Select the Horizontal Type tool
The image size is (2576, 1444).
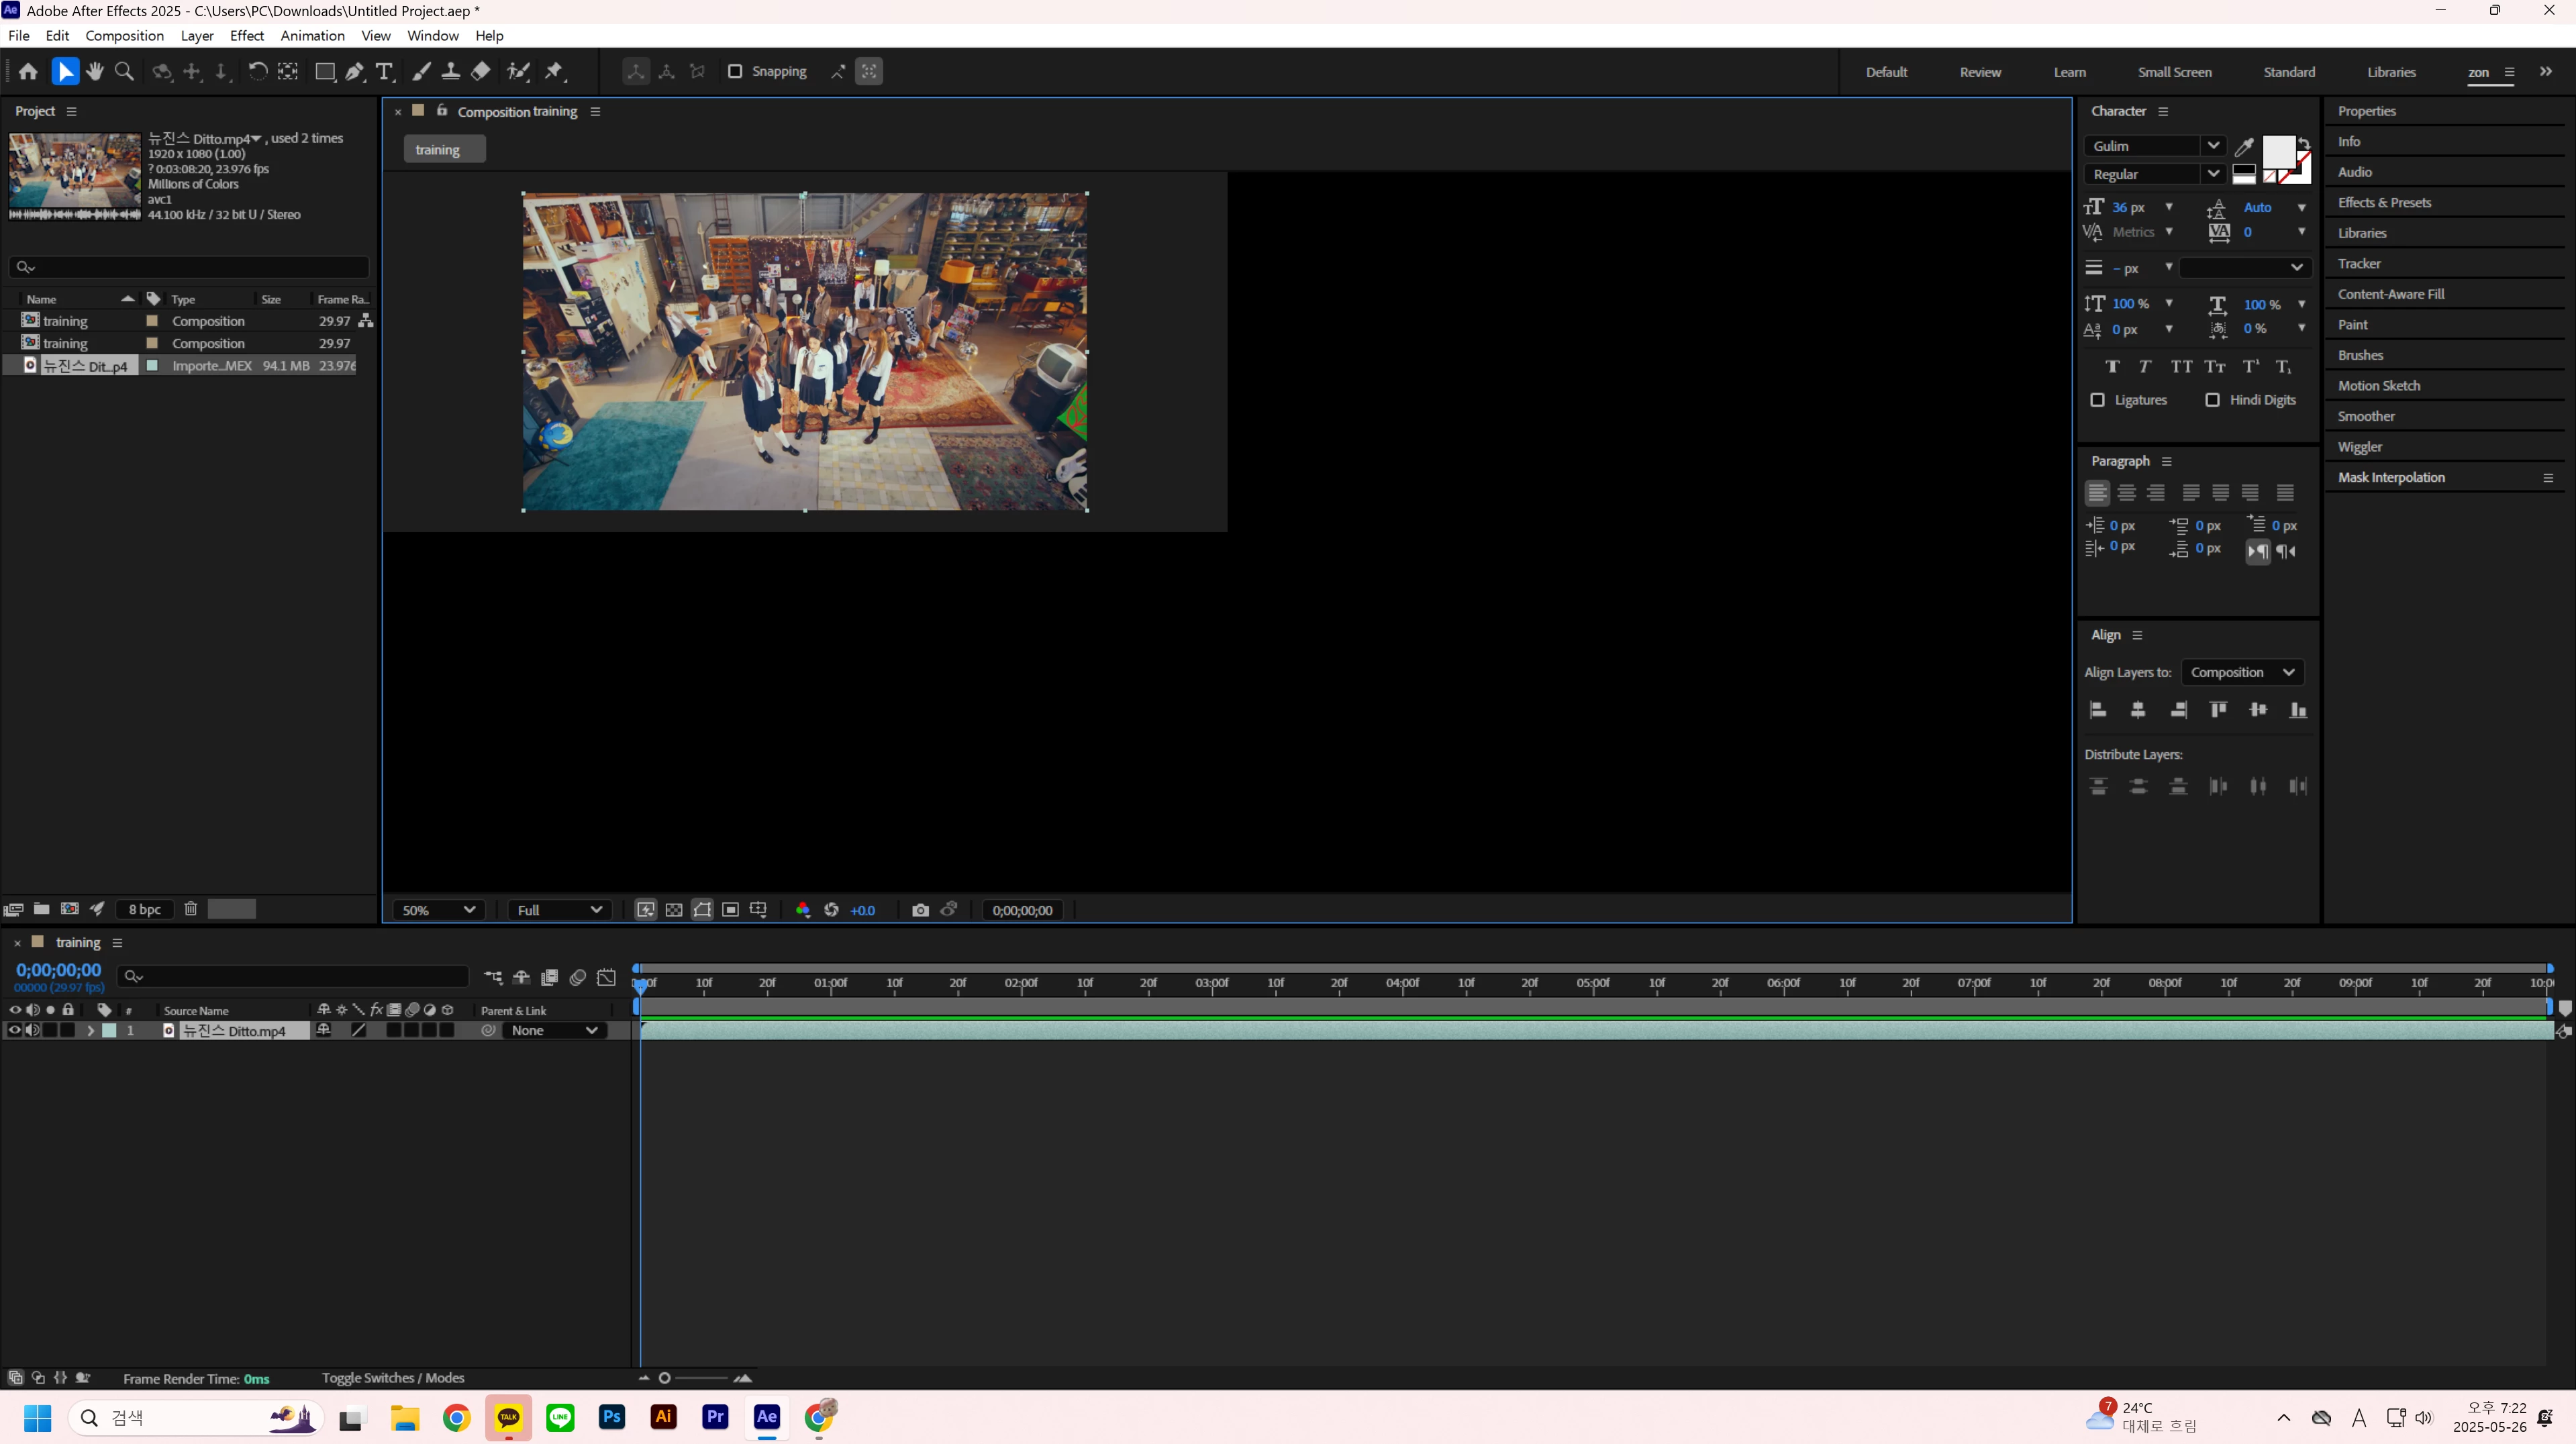coord(384,72)
